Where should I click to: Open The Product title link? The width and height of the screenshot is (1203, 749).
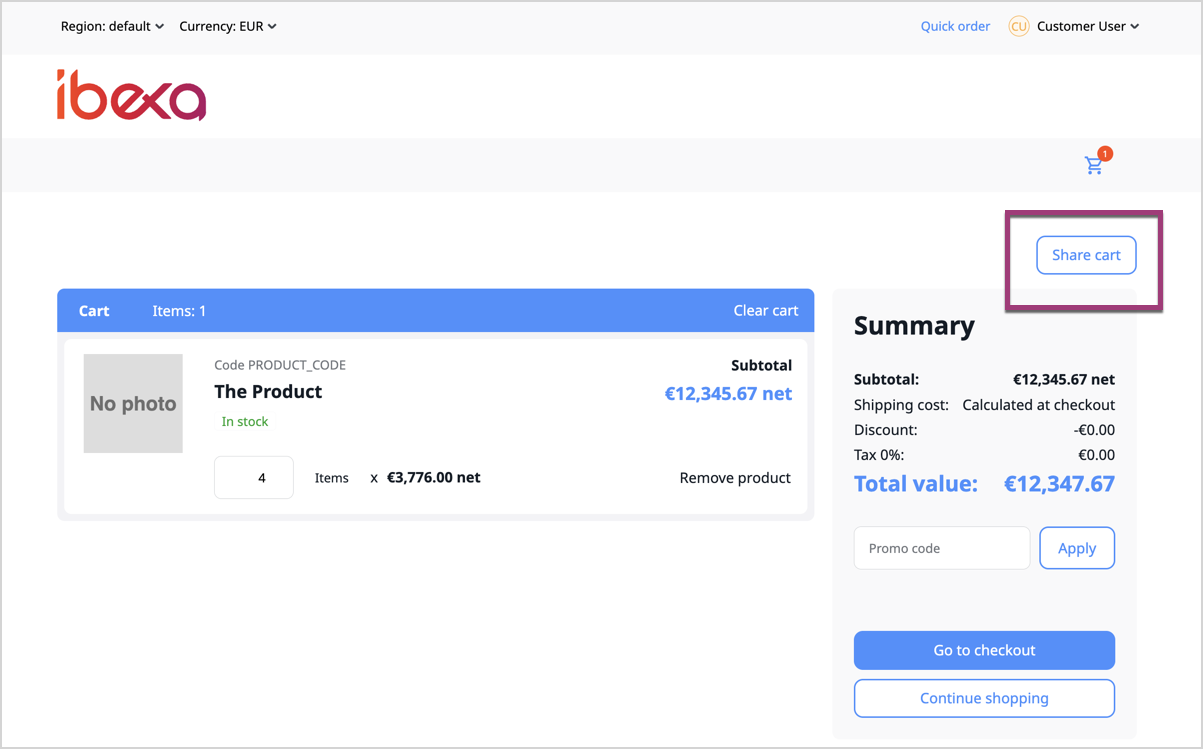pyautogui.click(x=268, y=392)
